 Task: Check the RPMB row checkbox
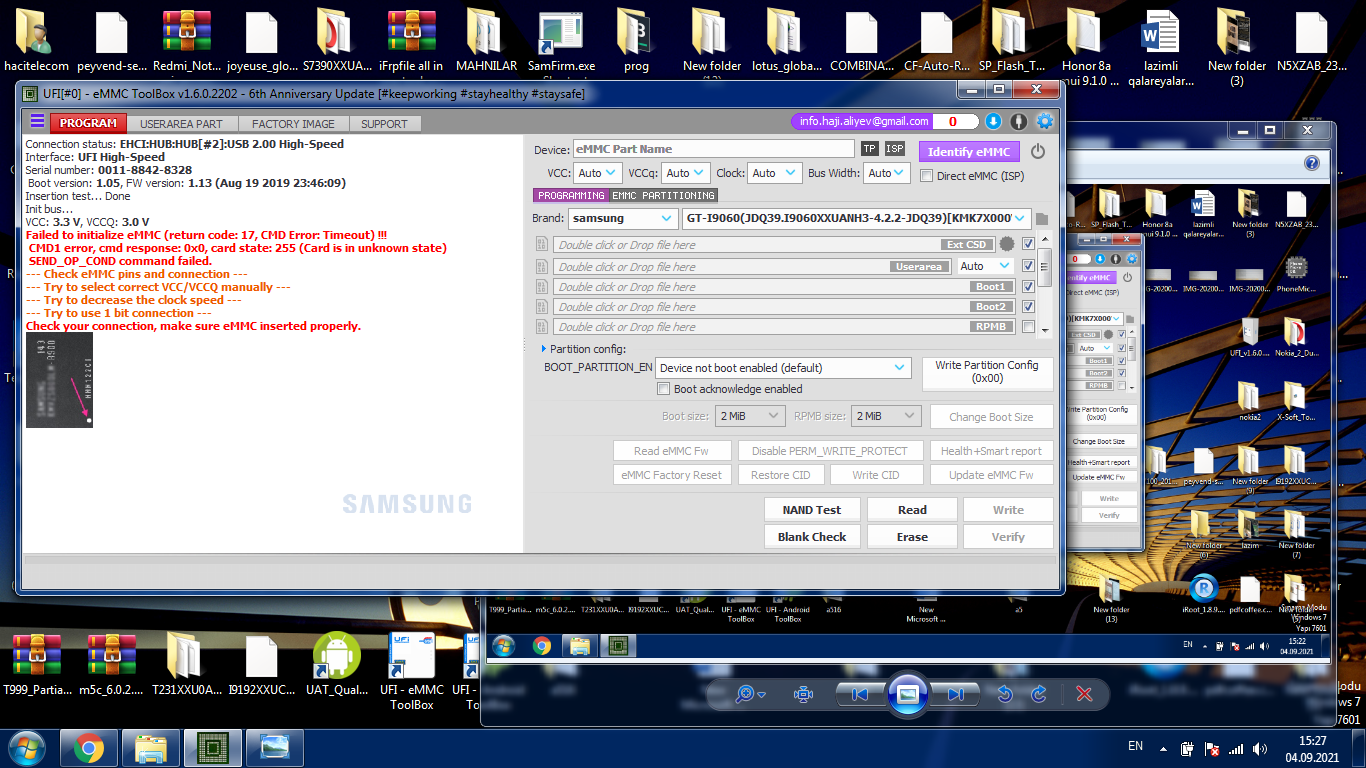(x=1028, y=327)
